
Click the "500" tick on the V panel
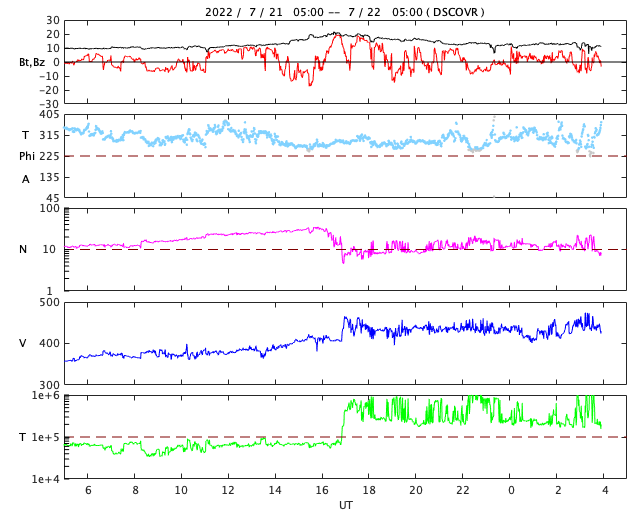49,303
